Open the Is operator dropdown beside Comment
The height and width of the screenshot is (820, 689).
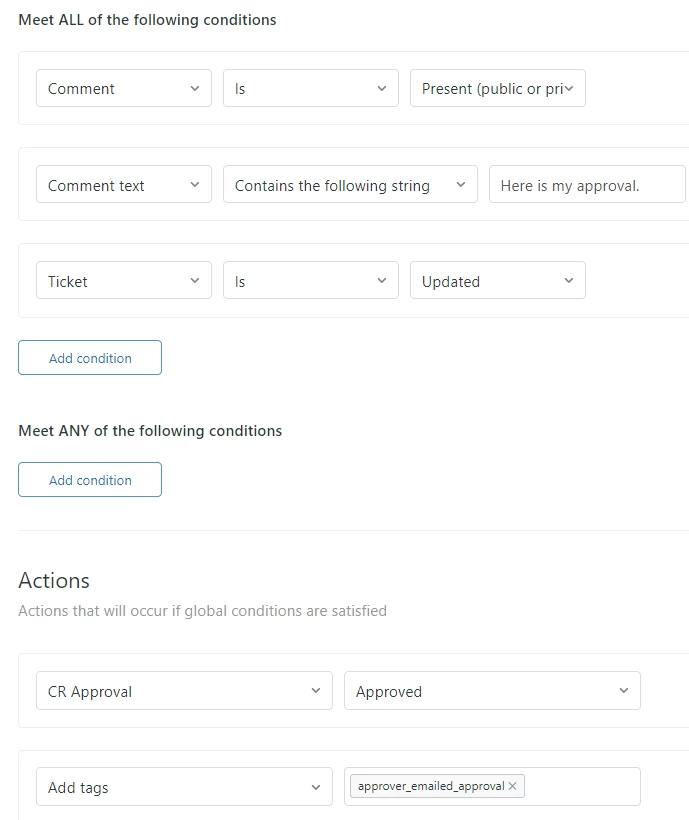pos(310,88)
